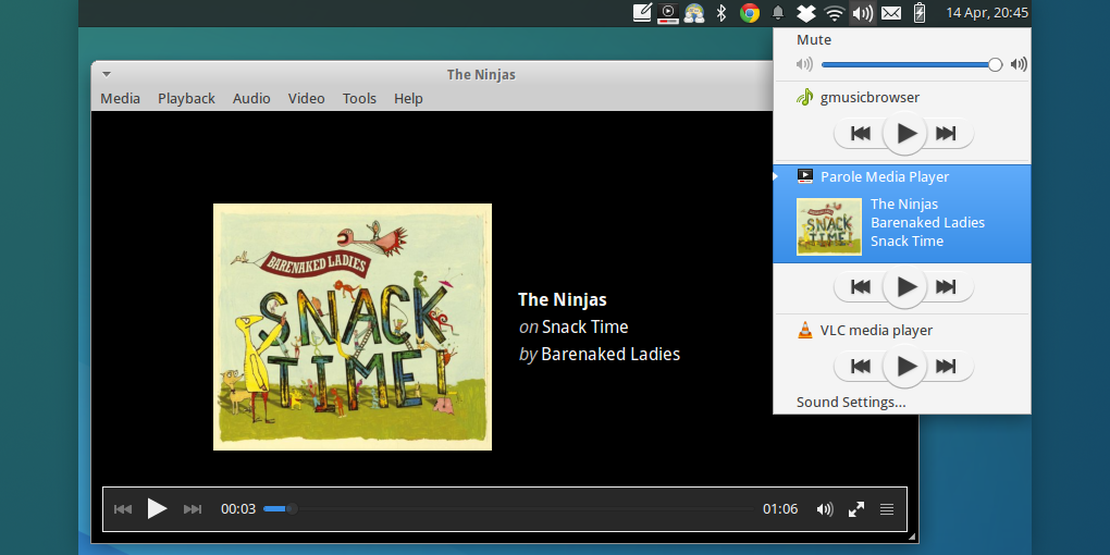The image size is (1110, 555).
Task: Click the elapsed time 00:03
Action: point(238,509)
